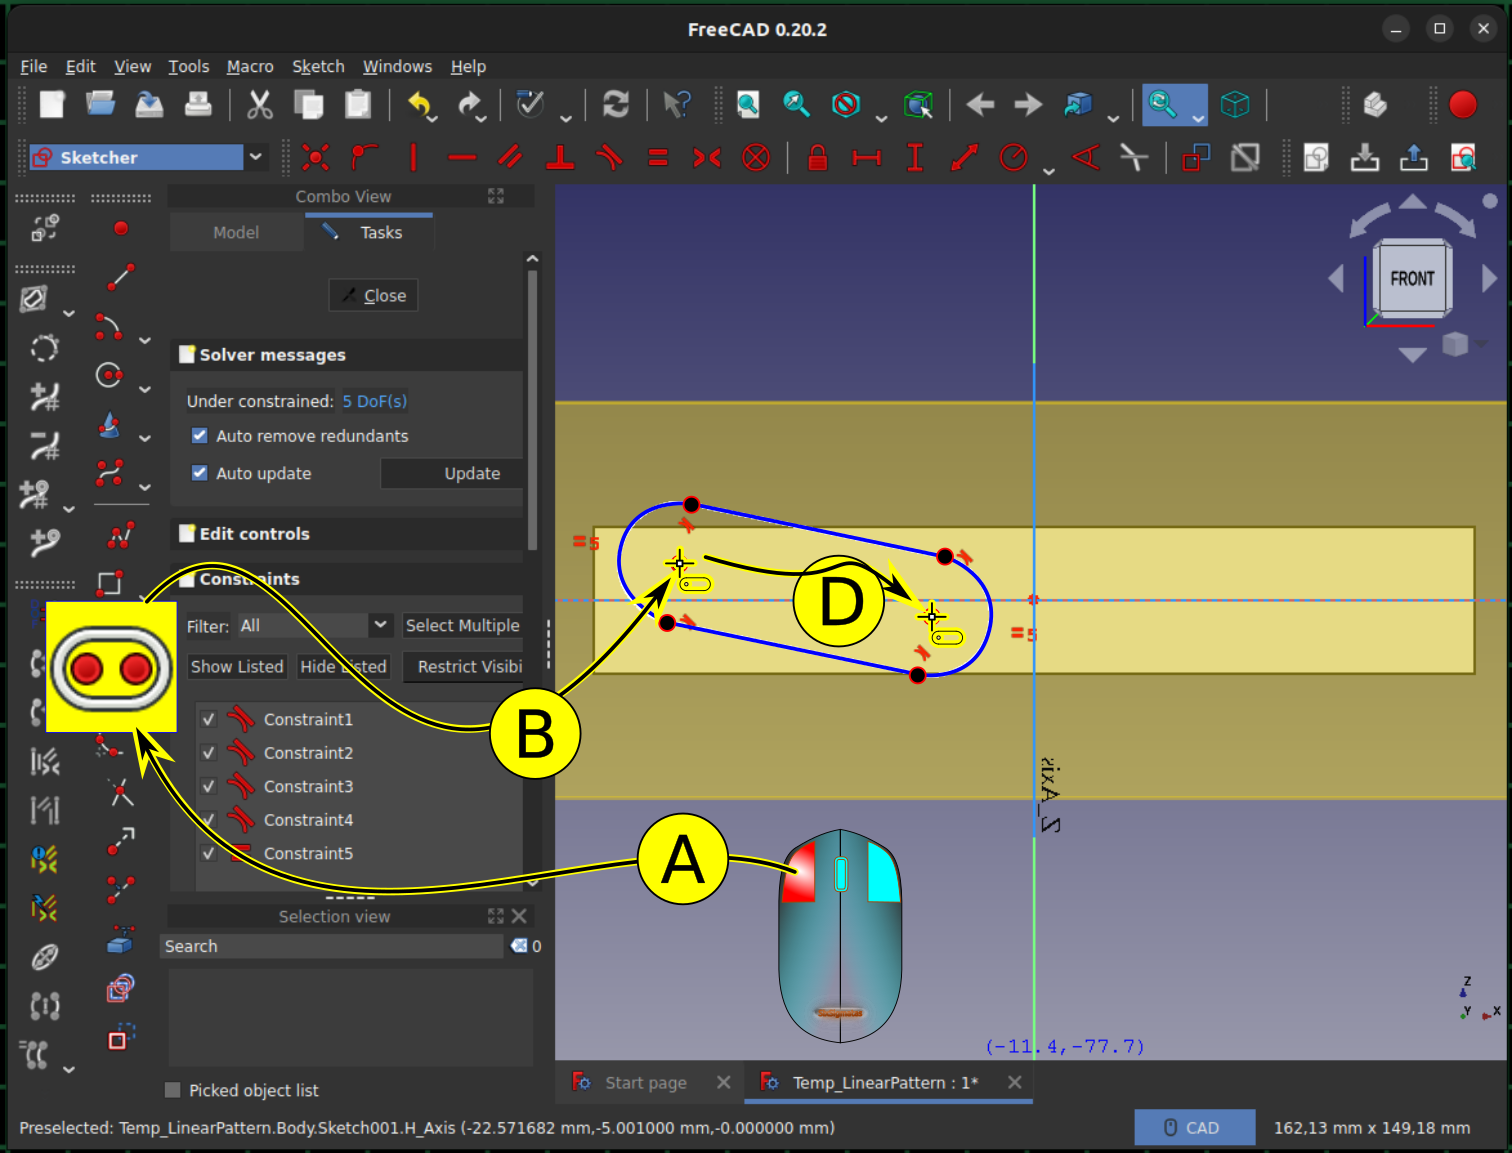Apply the coincident constraint tool

316,157
